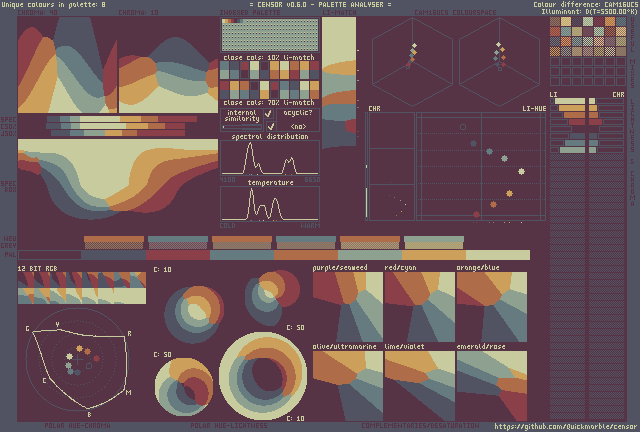Click the 'CENSOR v0.6.0 - PALETTE ANALYSER' title
The height and width of the screenshot is (432, 640).
coord(320,4)
